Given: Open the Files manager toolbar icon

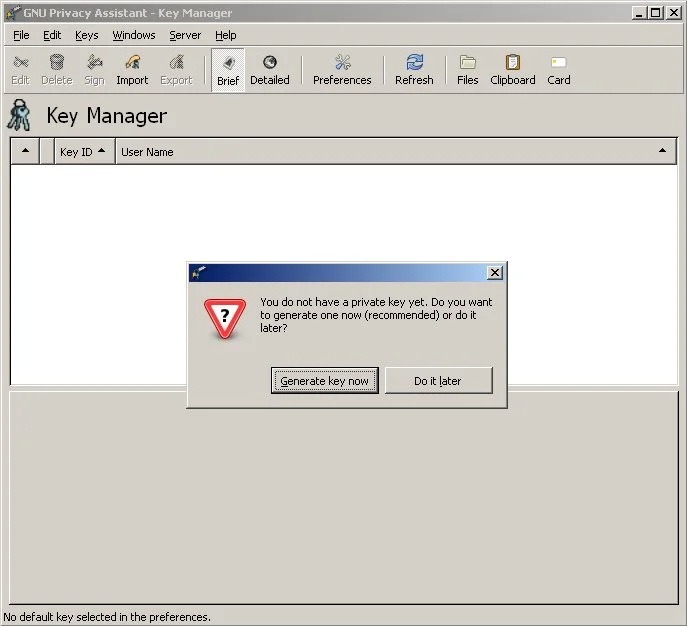Looking at the screenshot, I should click(x=467, y=69).
